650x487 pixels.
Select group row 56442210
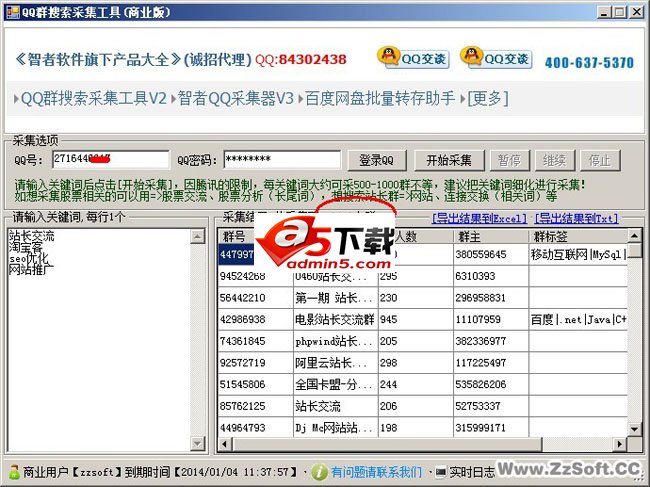tap(422, 298)
